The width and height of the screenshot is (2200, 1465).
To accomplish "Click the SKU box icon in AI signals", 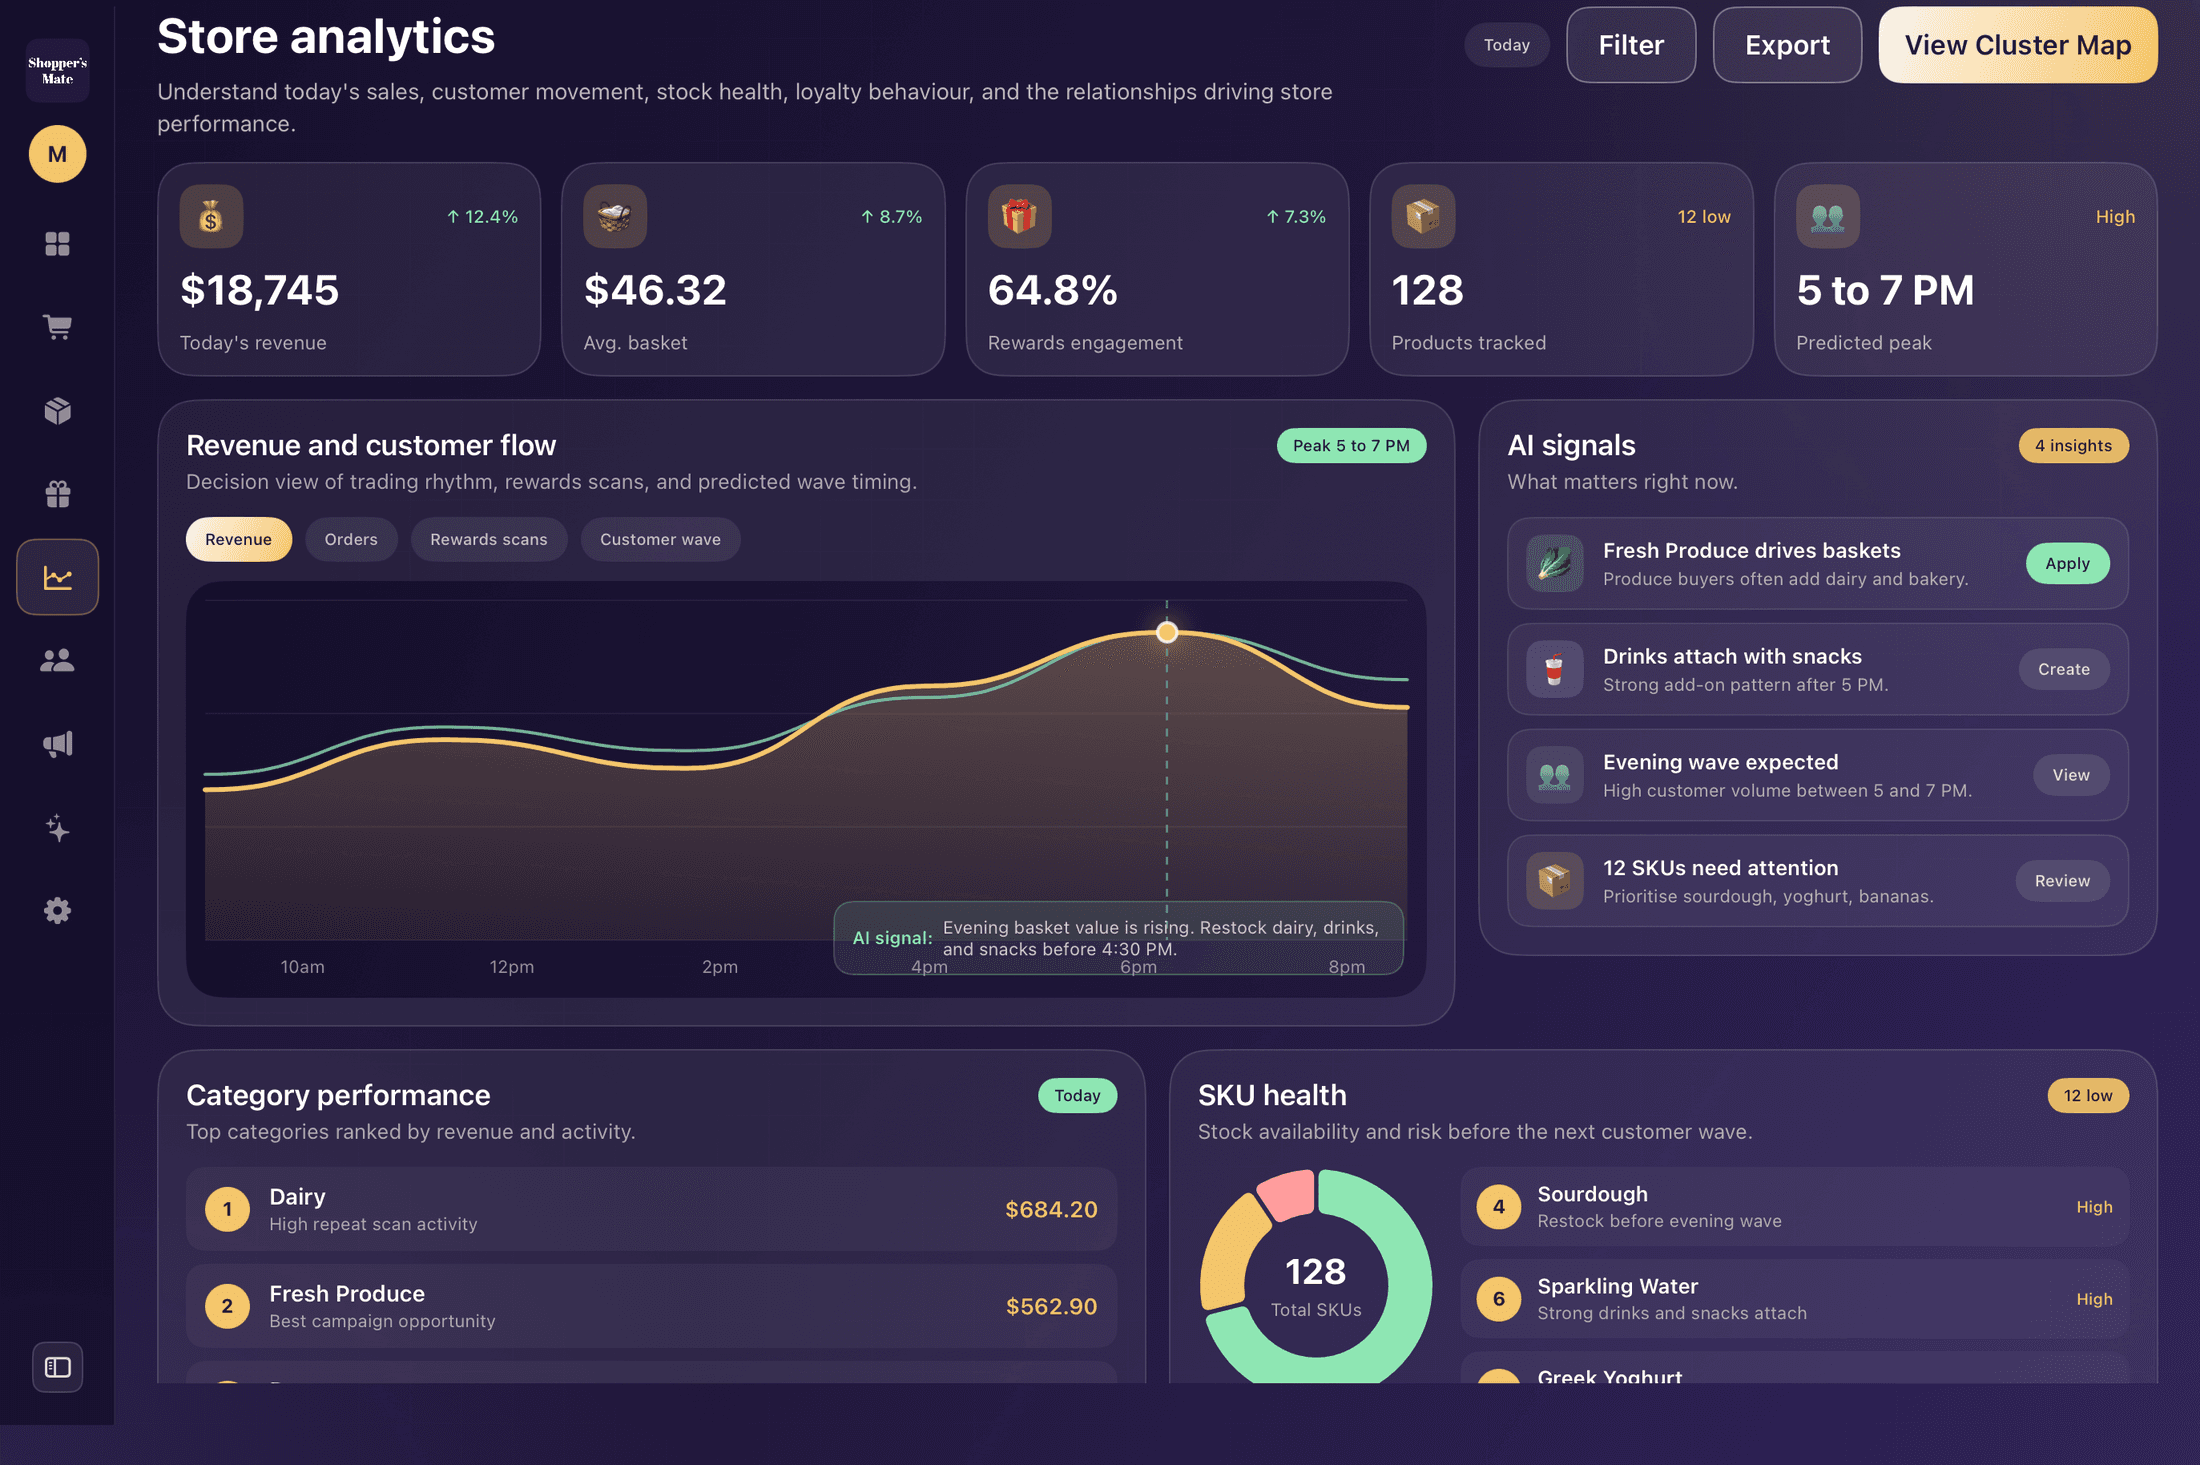I will 1555,881.
